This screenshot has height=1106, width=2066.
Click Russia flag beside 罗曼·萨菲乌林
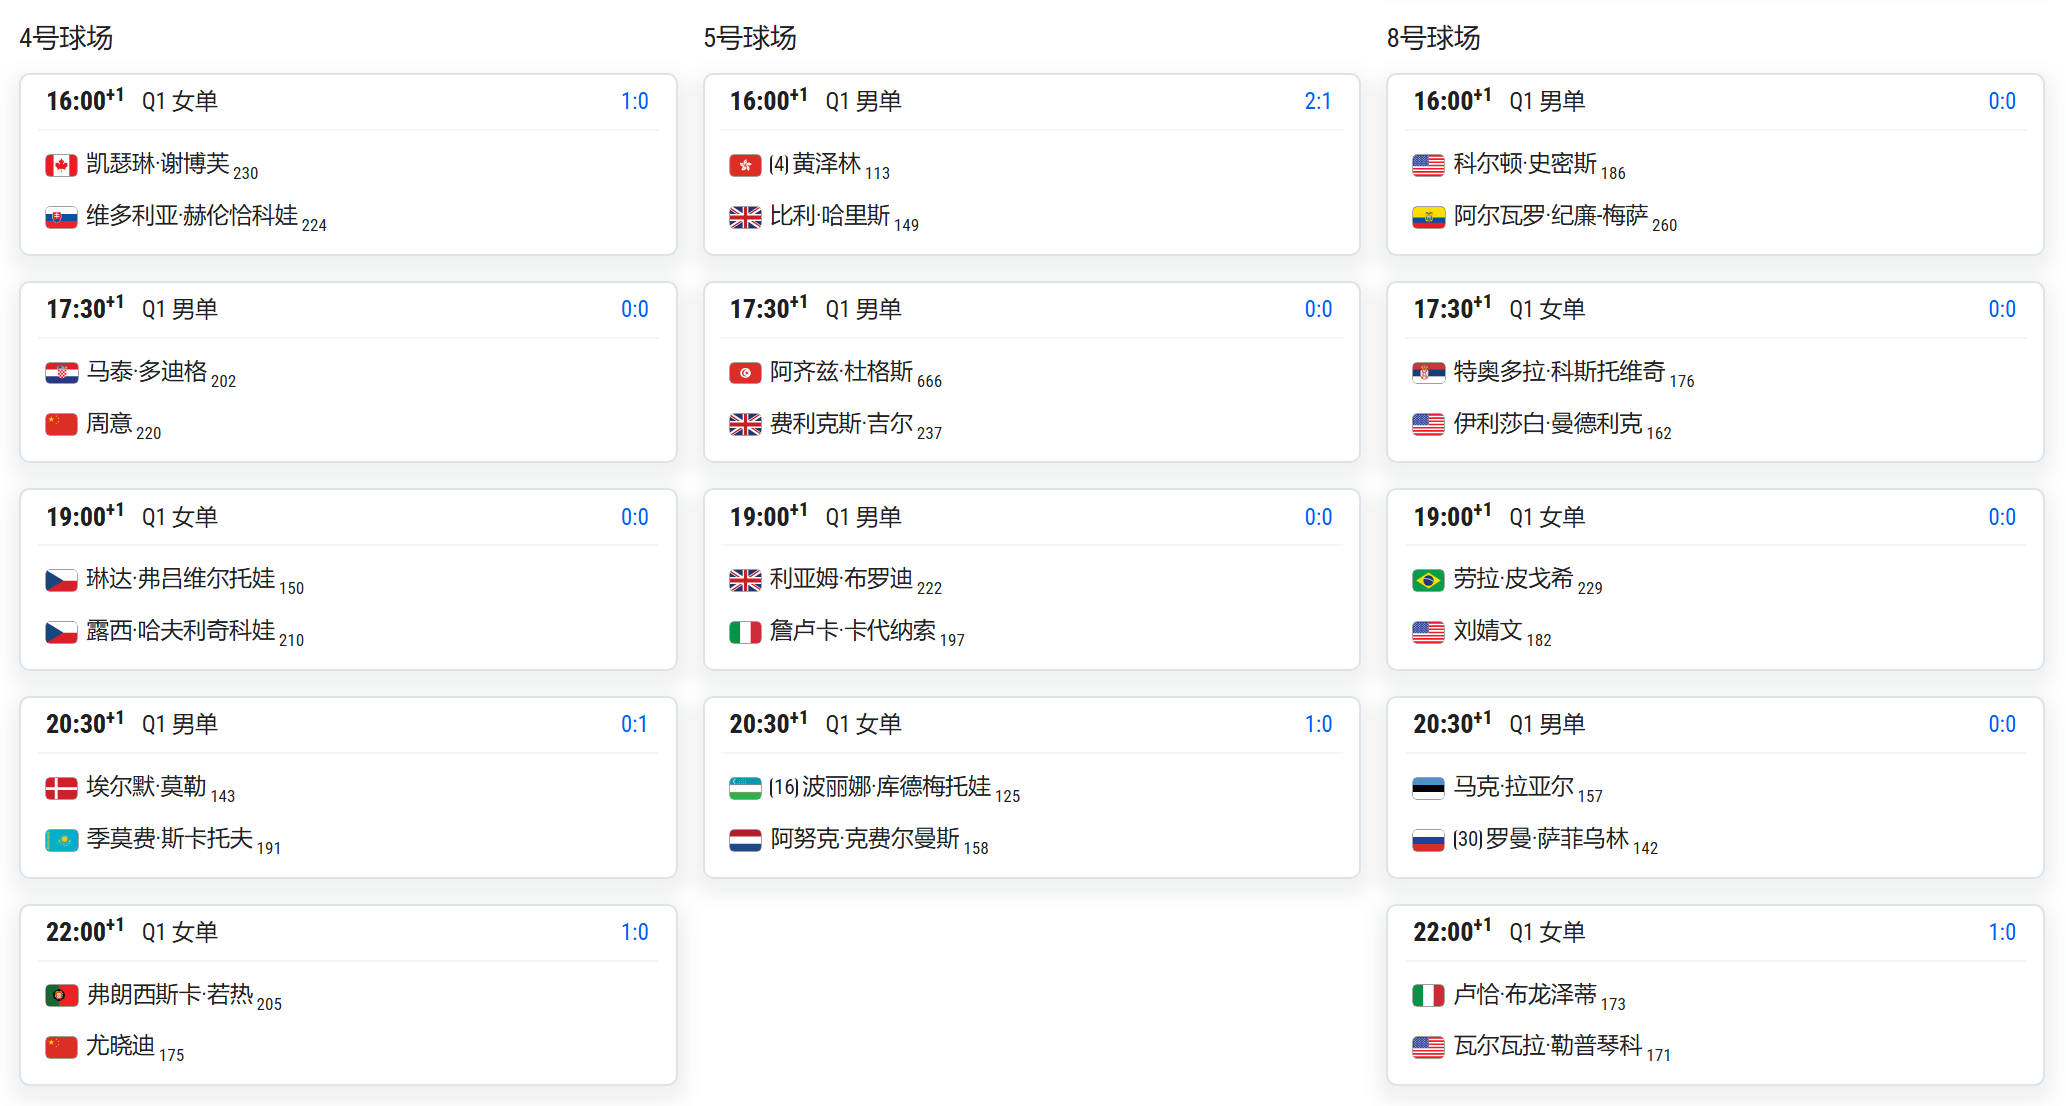(1428, 840)
